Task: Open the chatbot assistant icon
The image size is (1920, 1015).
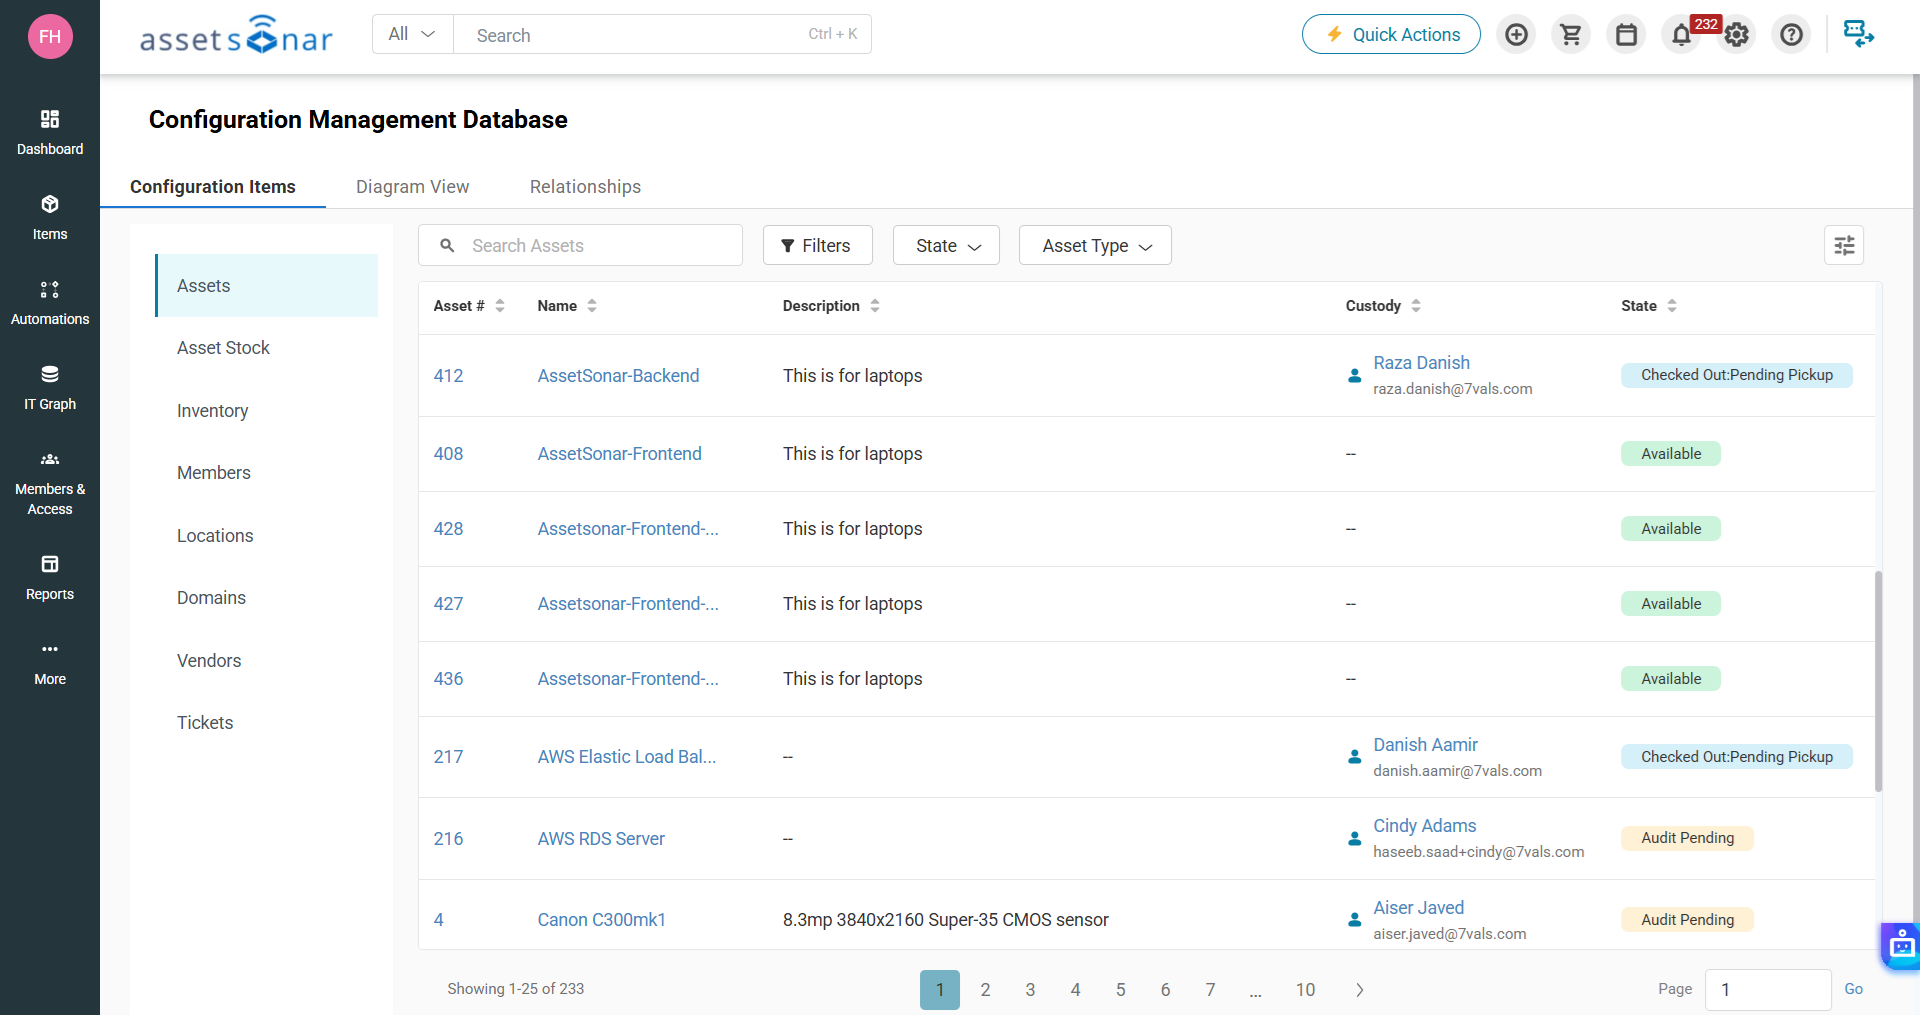Action: pos(1901,944)
